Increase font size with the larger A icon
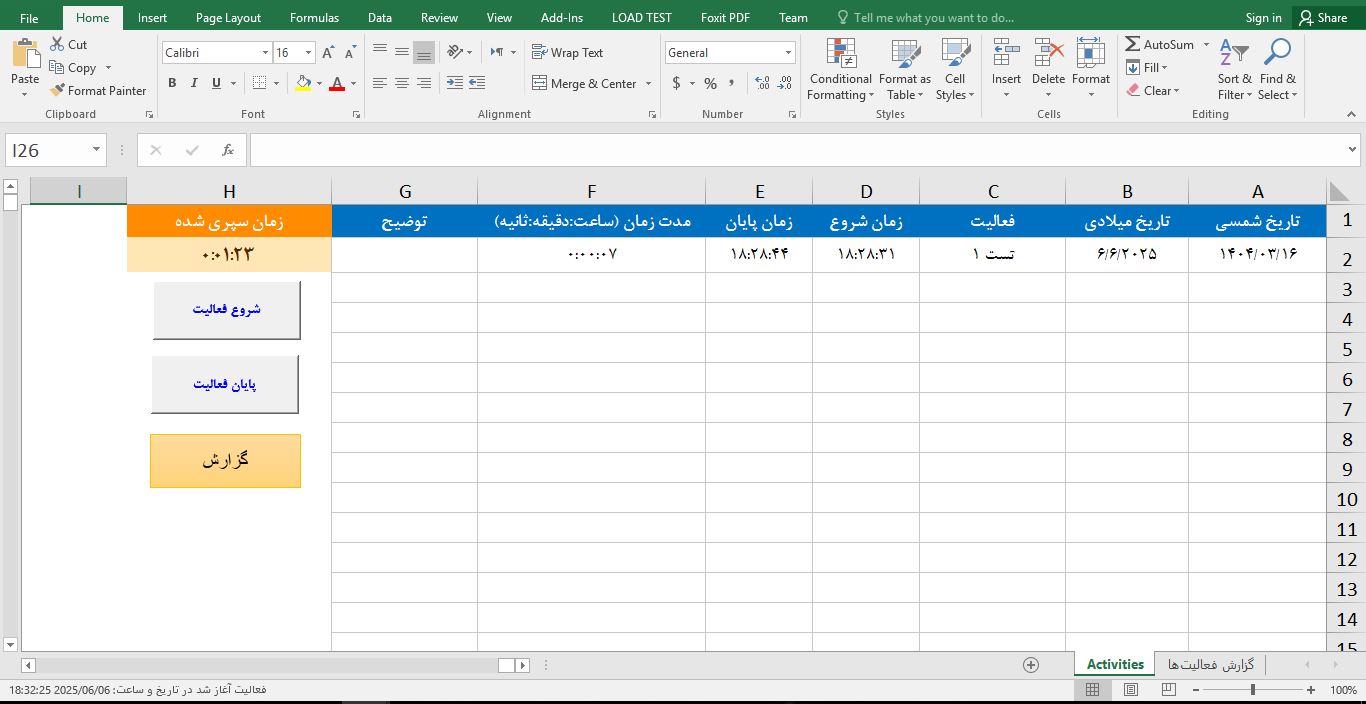1366x704 pixels. click(x=329, y=53)
